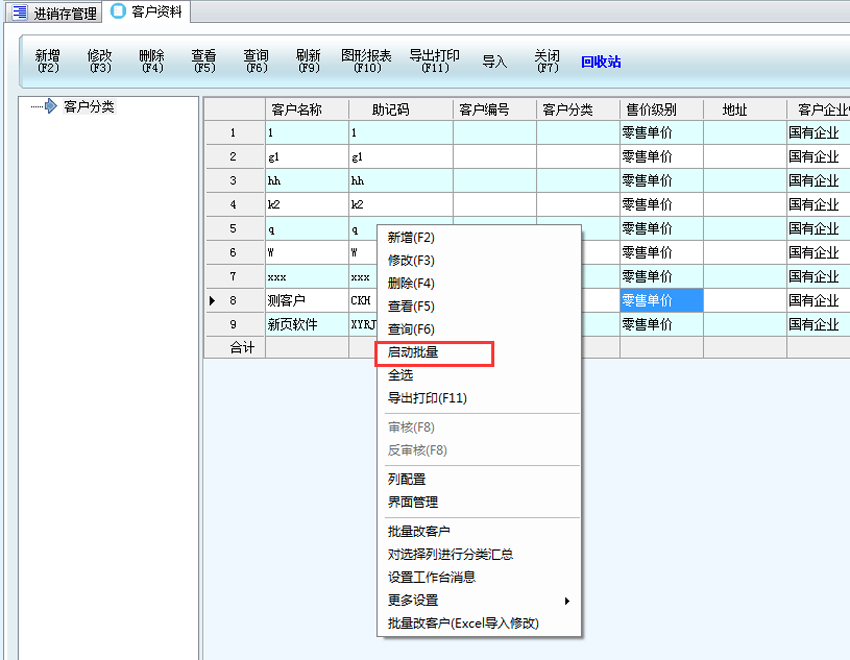Screen dimensions: 850x660
Task: Open the 更多设置 submenu arrow
Action: (x=567, y=601)
